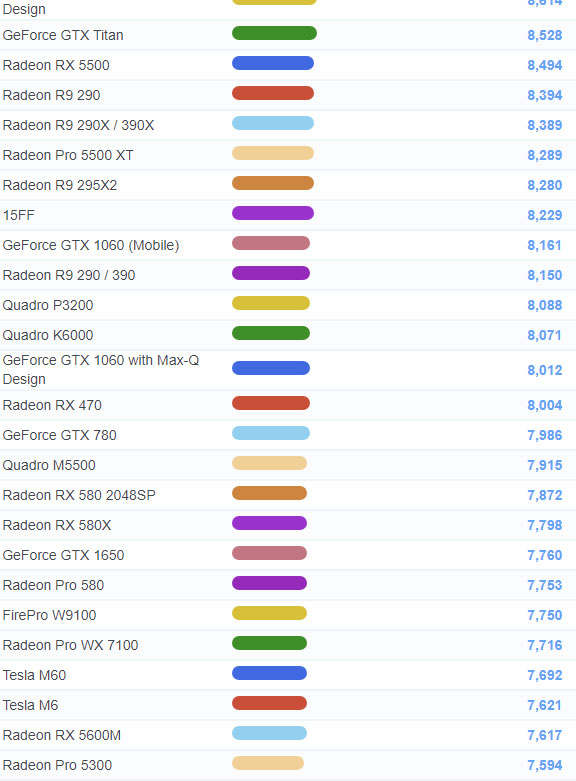Click the 15FF GPU name
The image size is (576, 781).
pos(18,215)
